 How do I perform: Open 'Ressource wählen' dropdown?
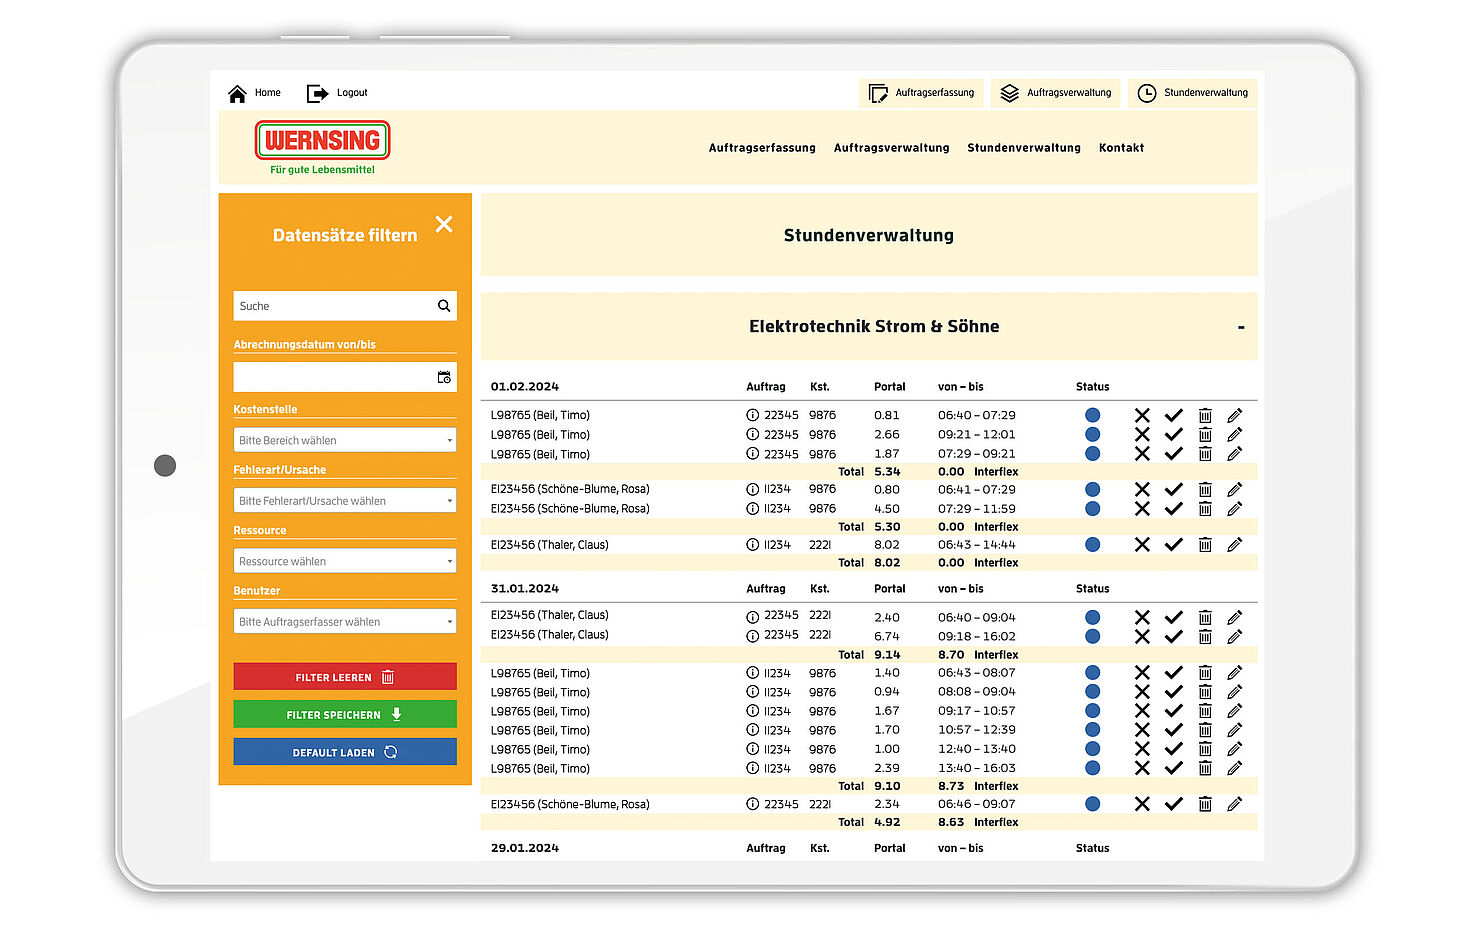(345, 561)
